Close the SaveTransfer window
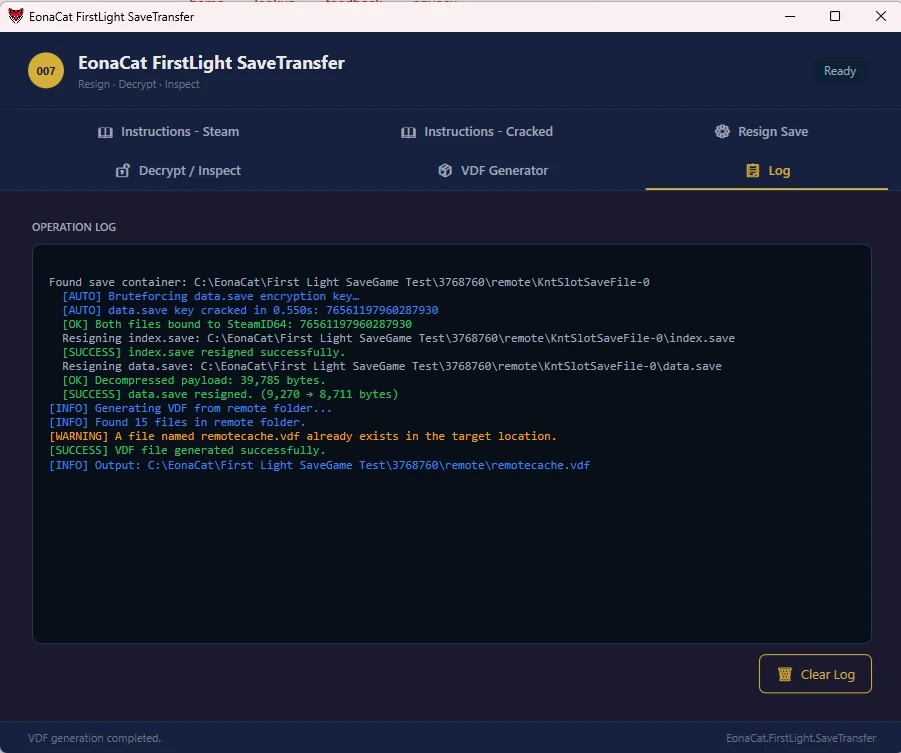Screen dimensions: 901x753 881,16
